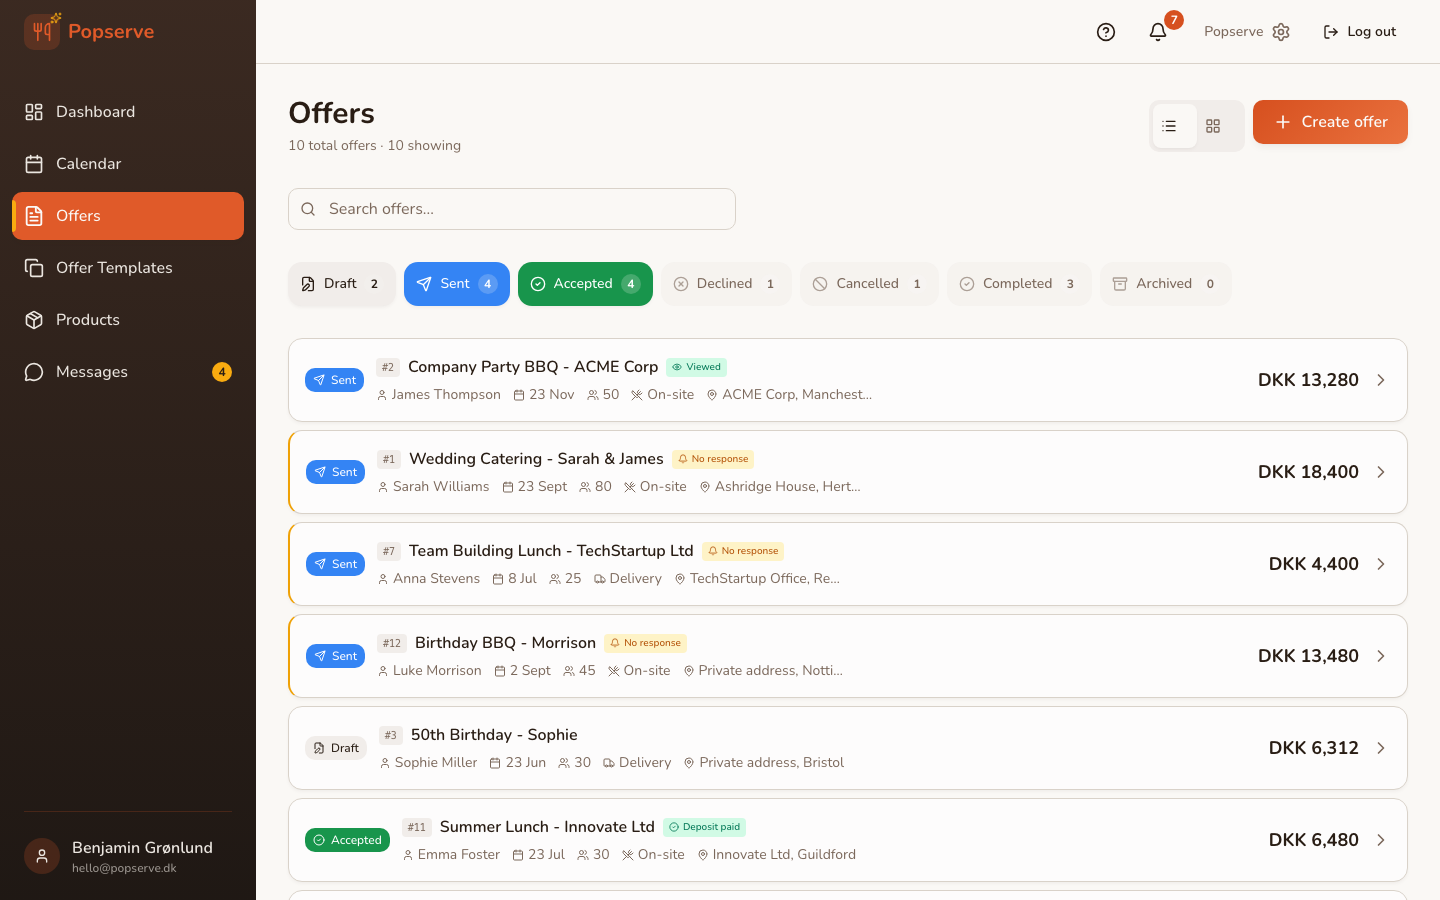Expand the Company Party BBQ offer
Viewport: 1440px width, 900px height.
pos(1381,380)
